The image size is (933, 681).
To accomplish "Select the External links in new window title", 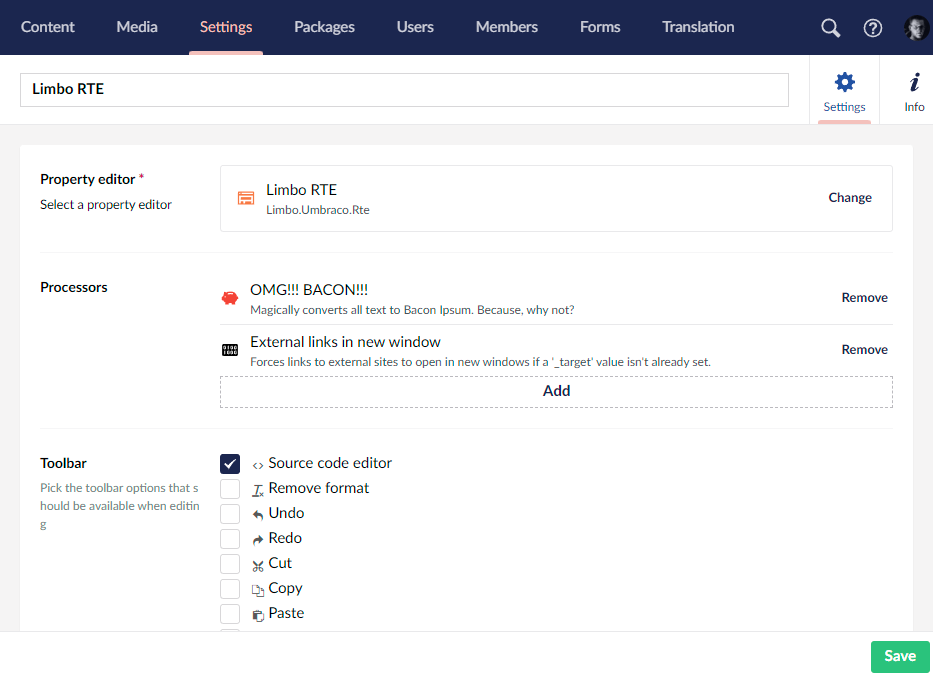I will 345,342.
